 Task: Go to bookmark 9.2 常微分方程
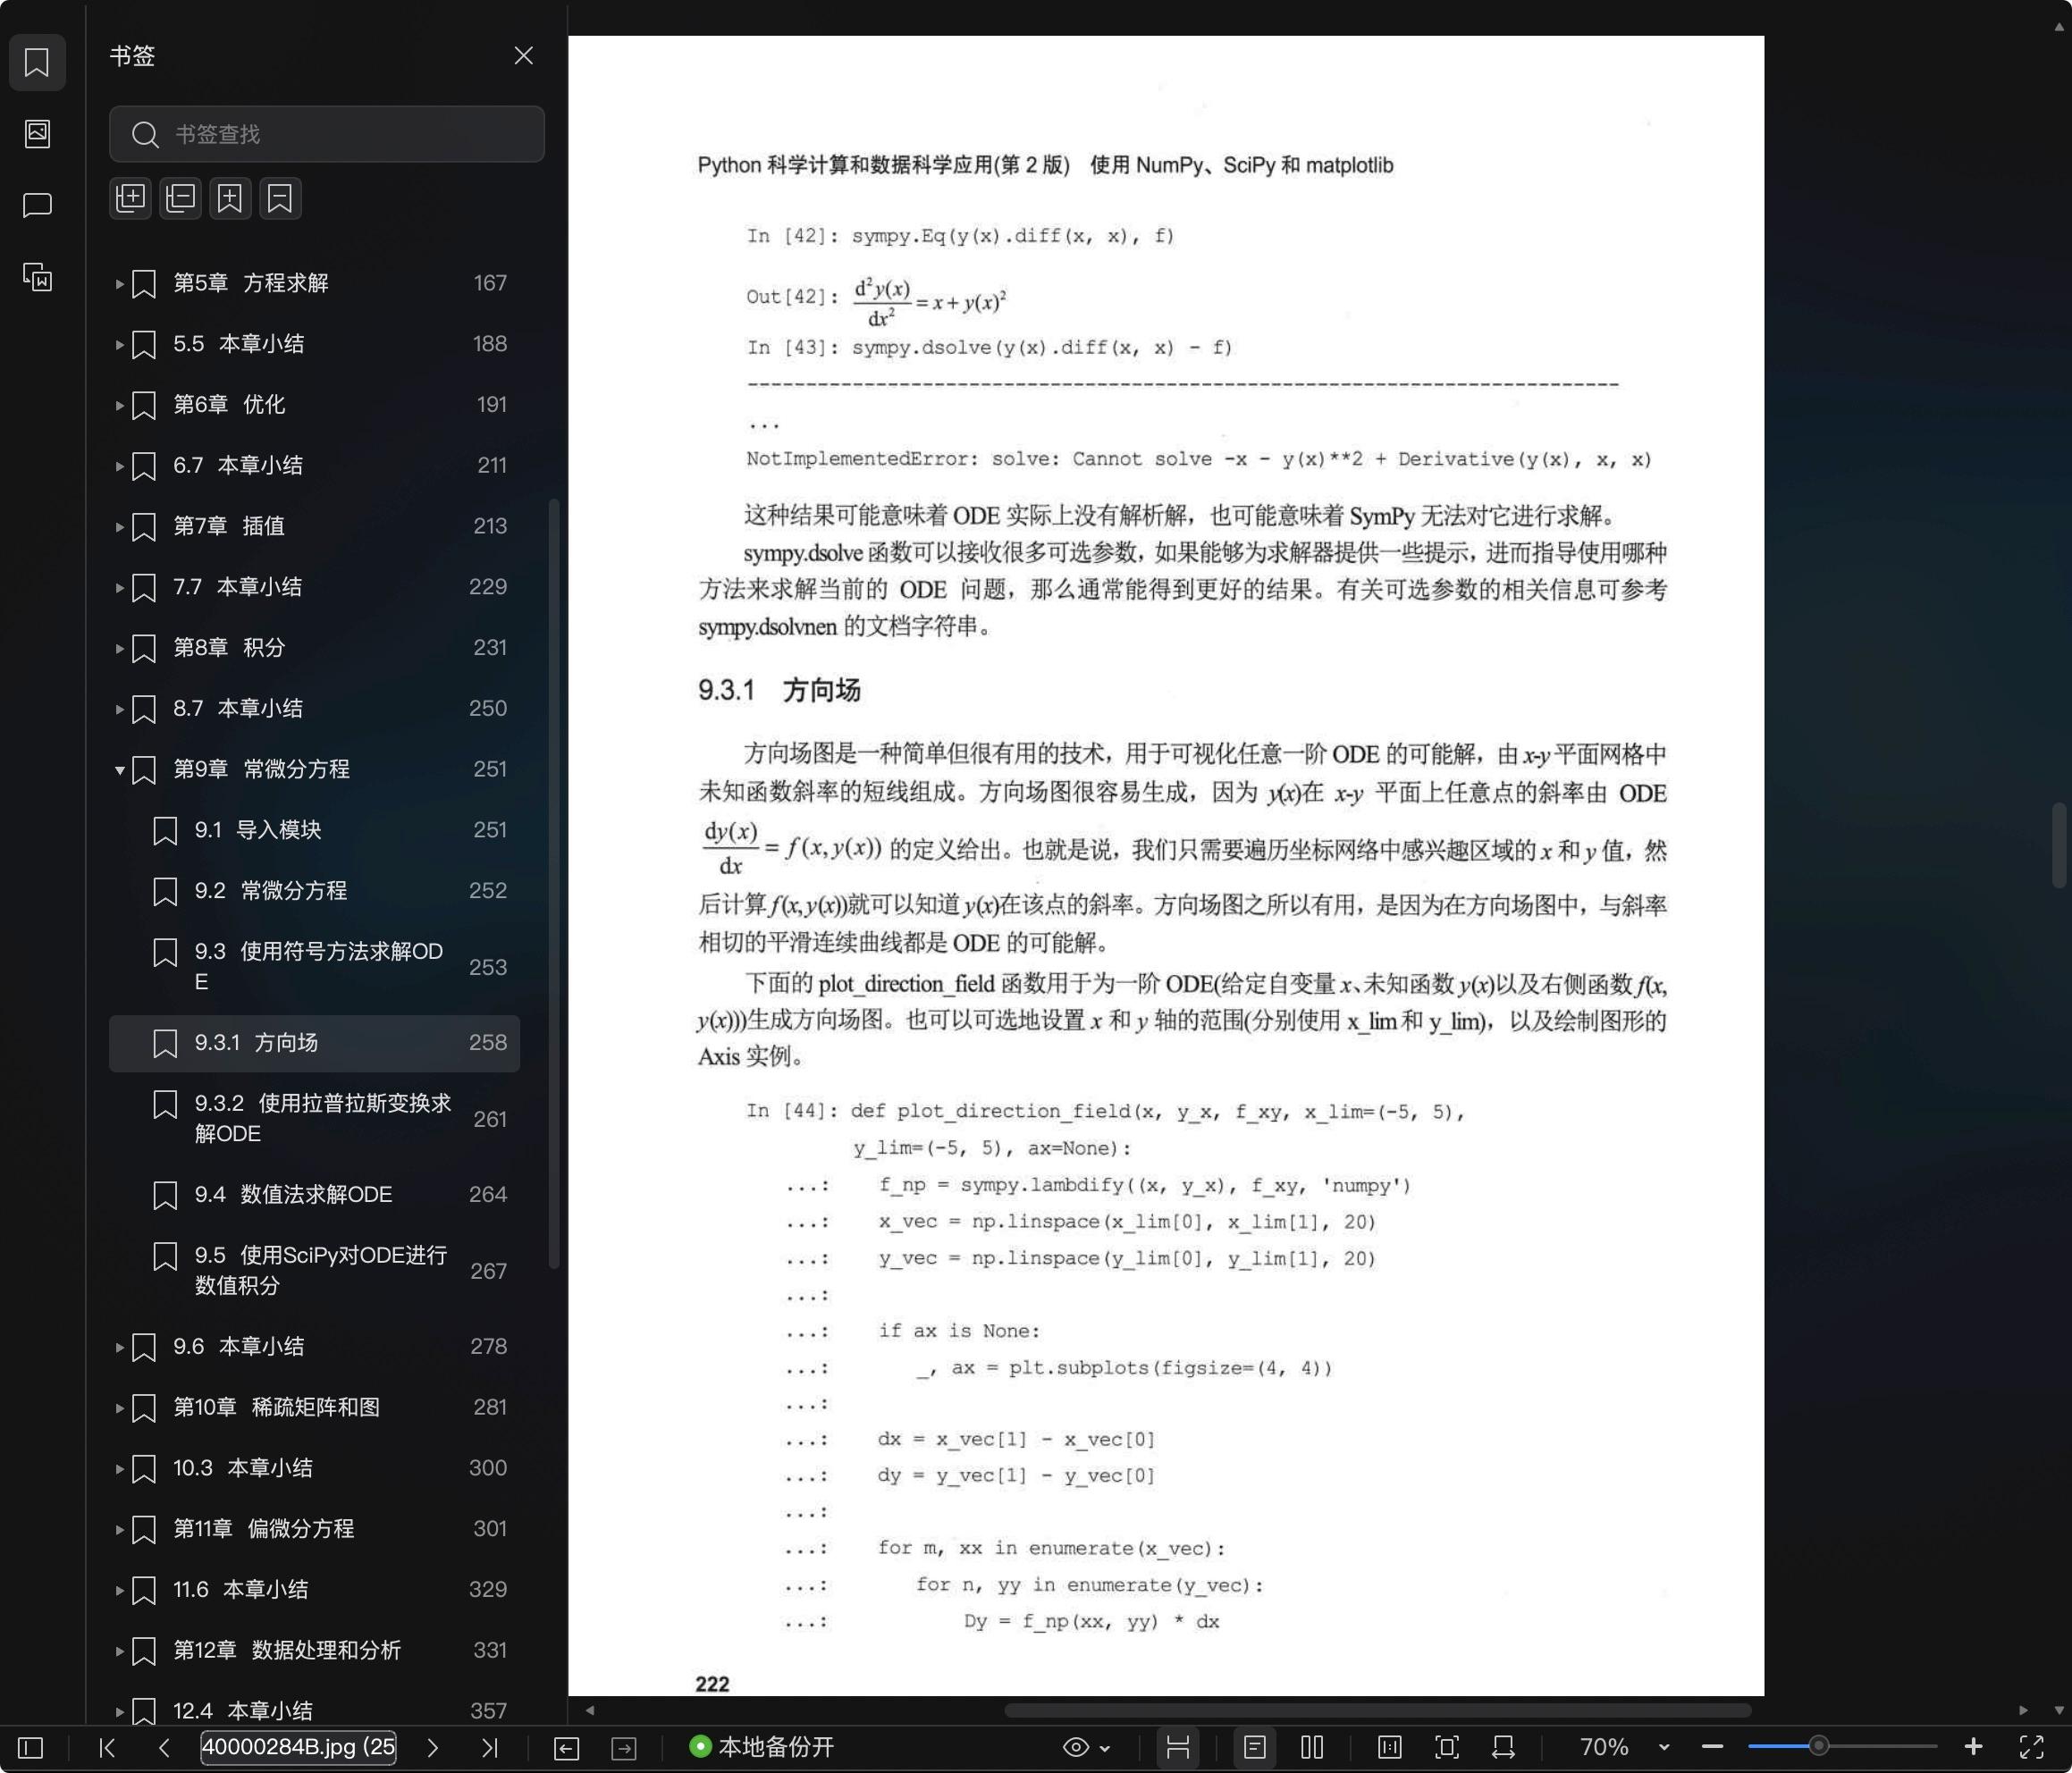click(x=314, y=891)
